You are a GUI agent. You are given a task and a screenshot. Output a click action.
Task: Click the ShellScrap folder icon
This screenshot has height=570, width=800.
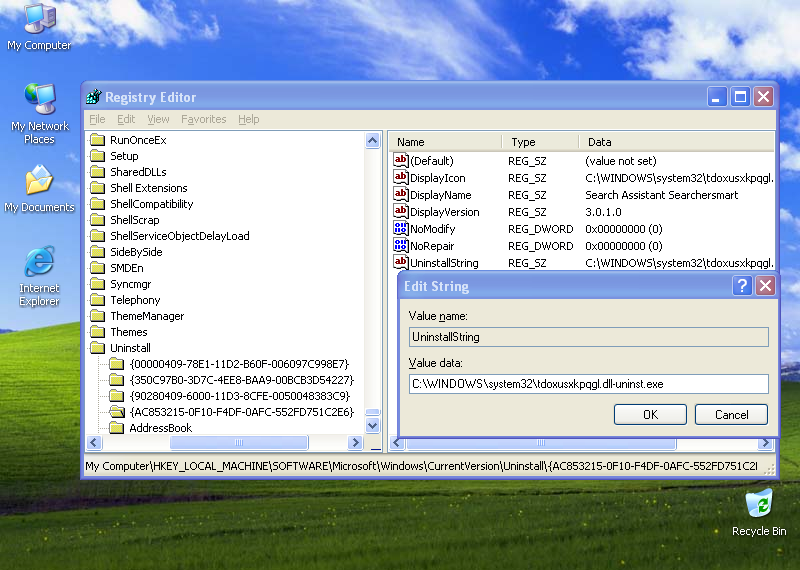click(97, 220)
